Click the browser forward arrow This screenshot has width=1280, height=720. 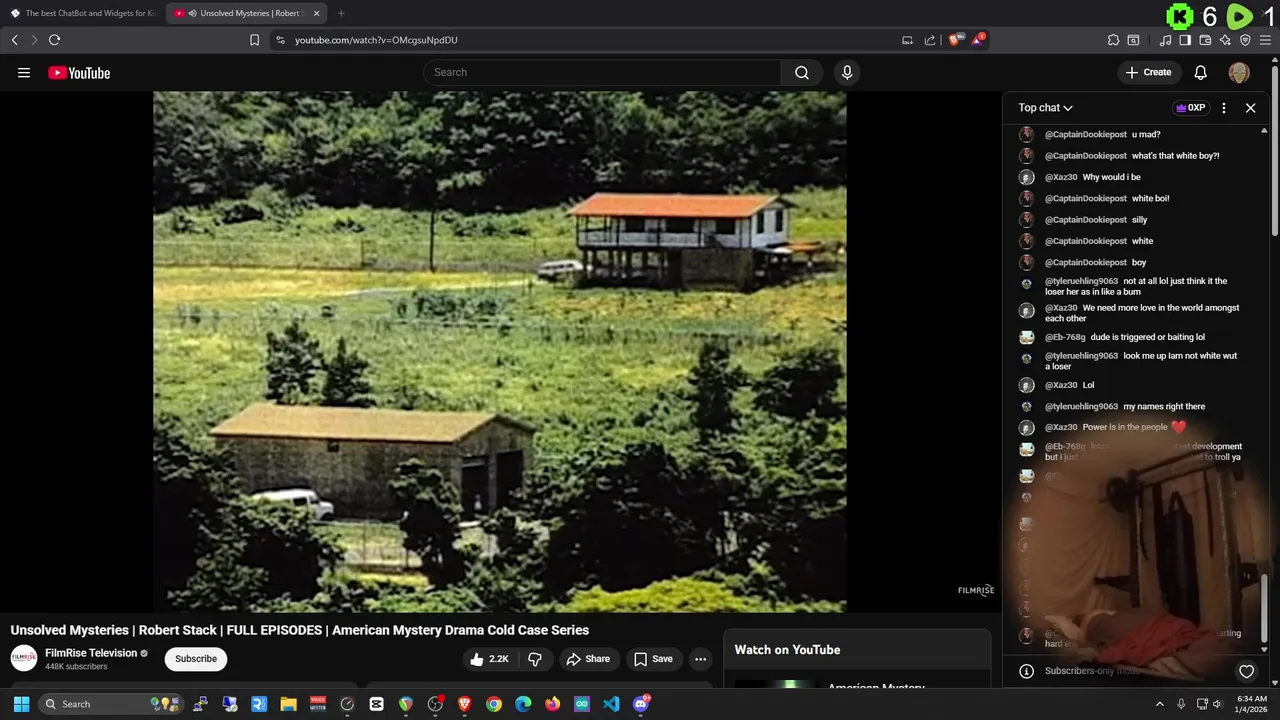coord(34,40)
